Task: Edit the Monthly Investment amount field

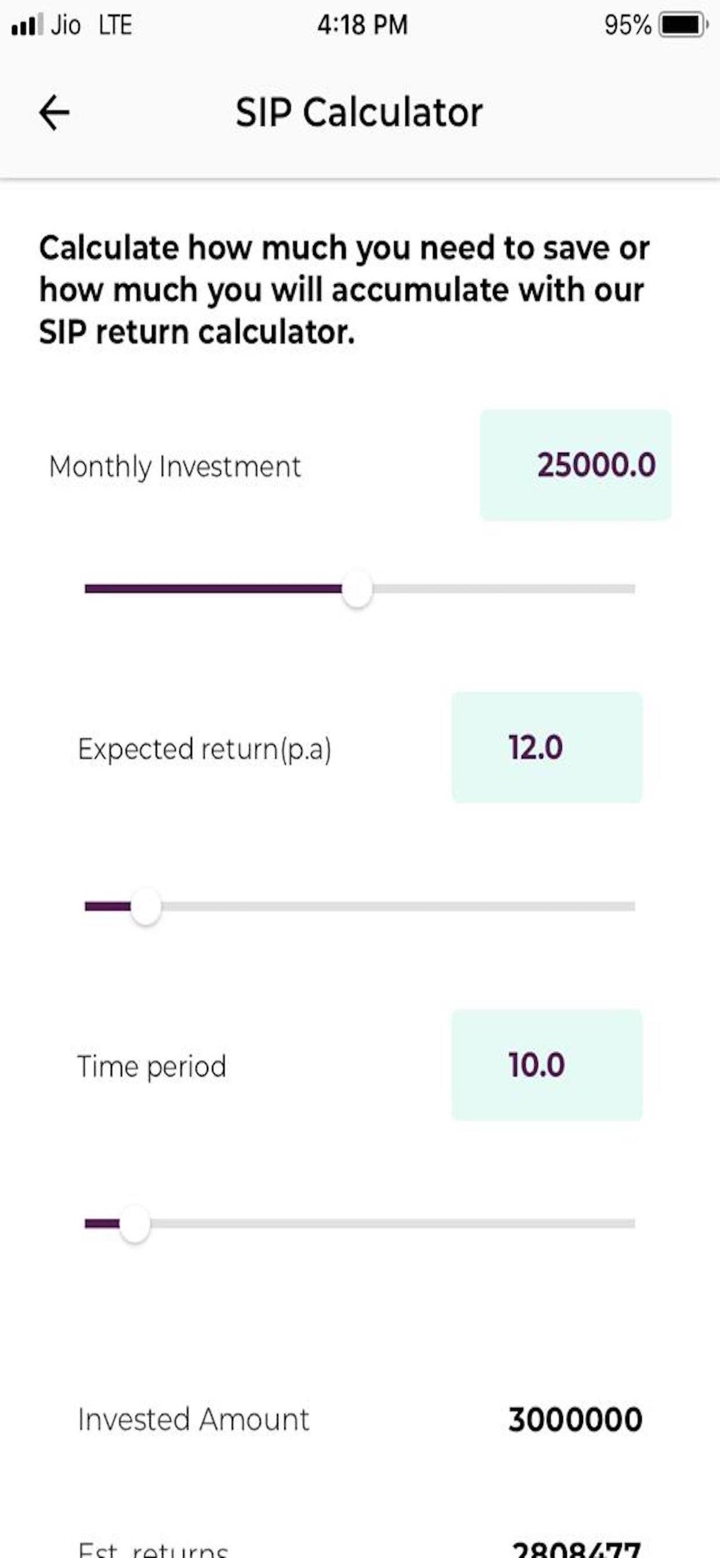Action: [x=575, y=465]
